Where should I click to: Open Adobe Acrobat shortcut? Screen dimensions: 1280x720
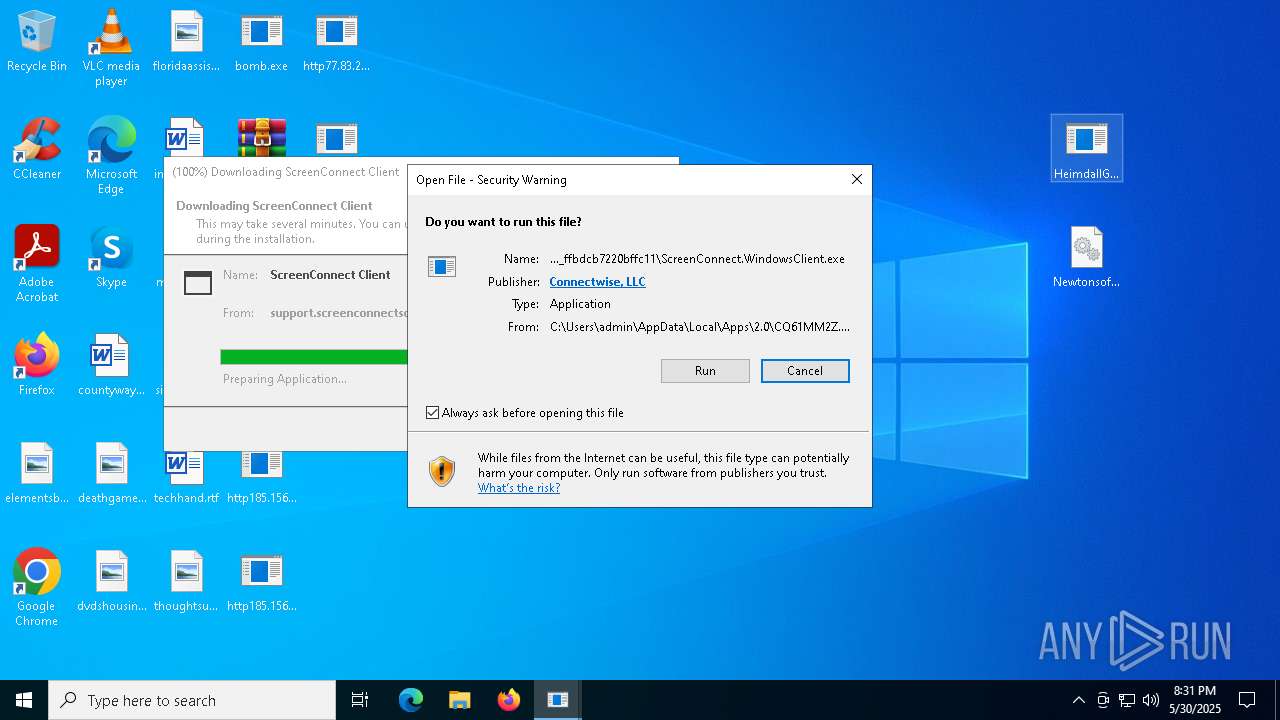[x=37, y=263]
